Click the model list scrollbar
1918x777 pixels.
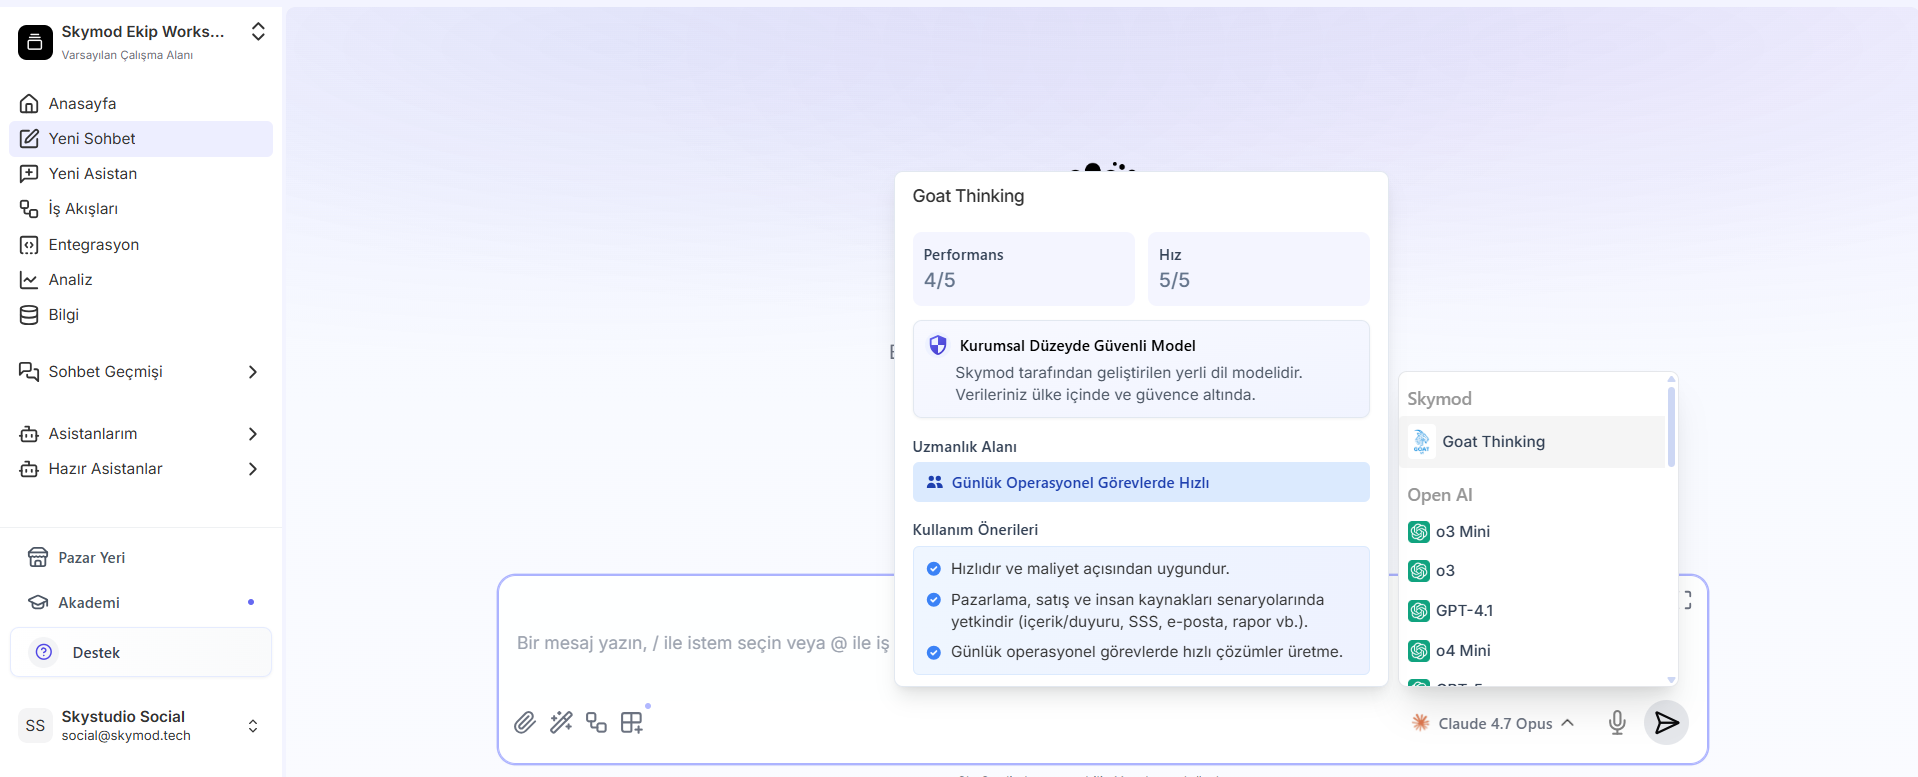point(1671,426)
